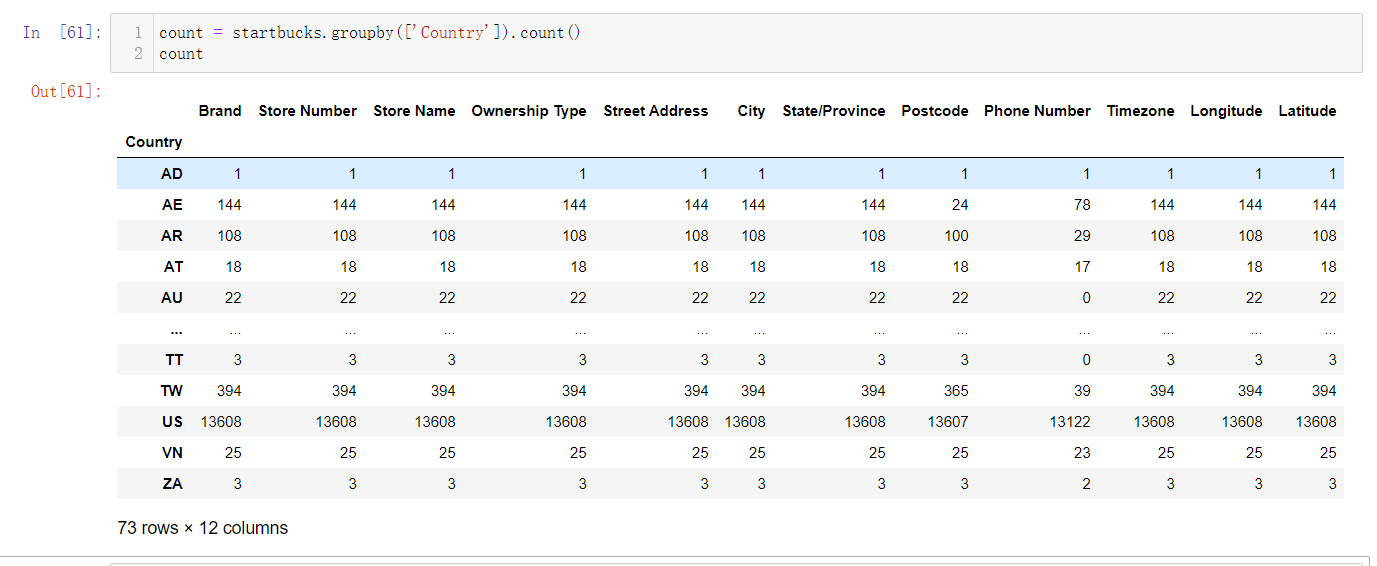Screen dimensions: 1377x566
Task: Click the State/Province column header
Action: point(834,111)
